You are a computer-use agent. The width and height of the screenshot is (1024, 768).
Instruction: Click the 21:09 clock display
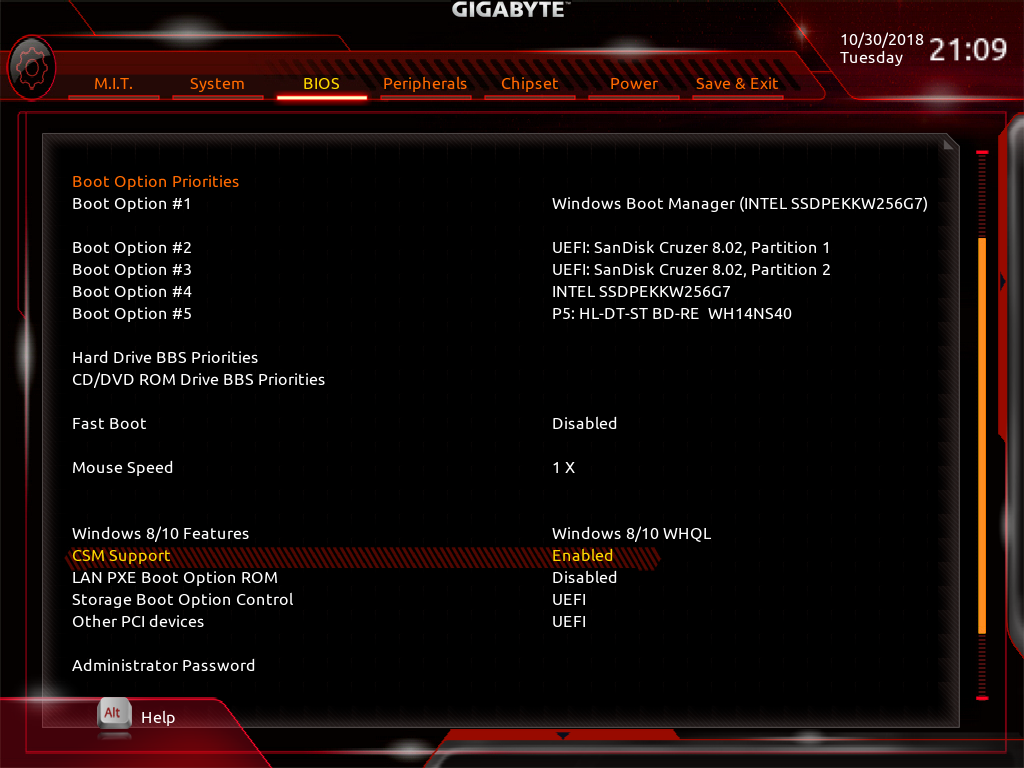point(968,50)
